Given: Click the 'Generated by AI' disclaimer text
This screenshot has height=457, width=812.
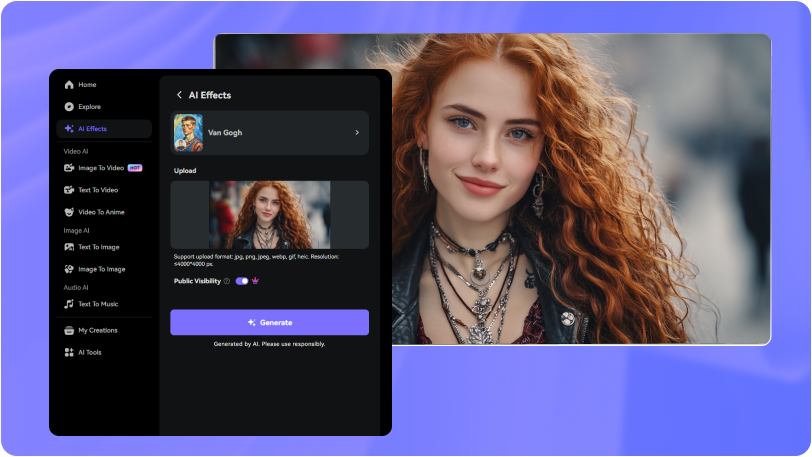Looking at the screenshot, I should point(269,344).
